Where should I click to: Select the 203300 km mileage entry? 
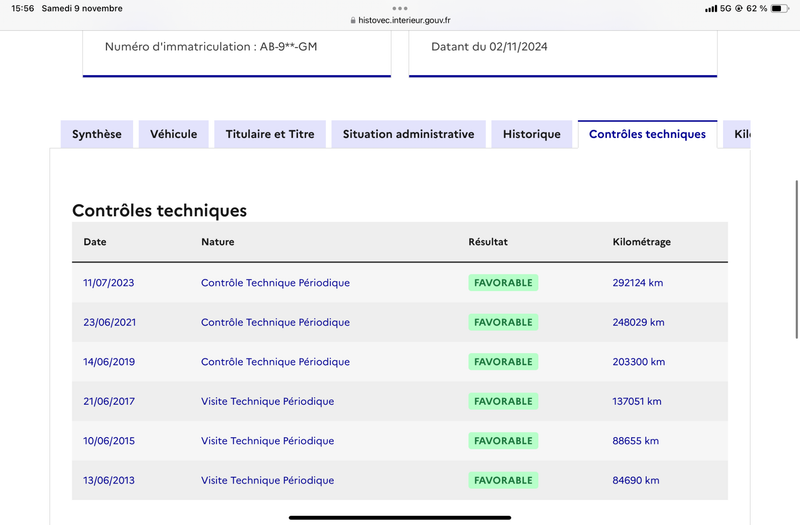(x=639, y=362)
